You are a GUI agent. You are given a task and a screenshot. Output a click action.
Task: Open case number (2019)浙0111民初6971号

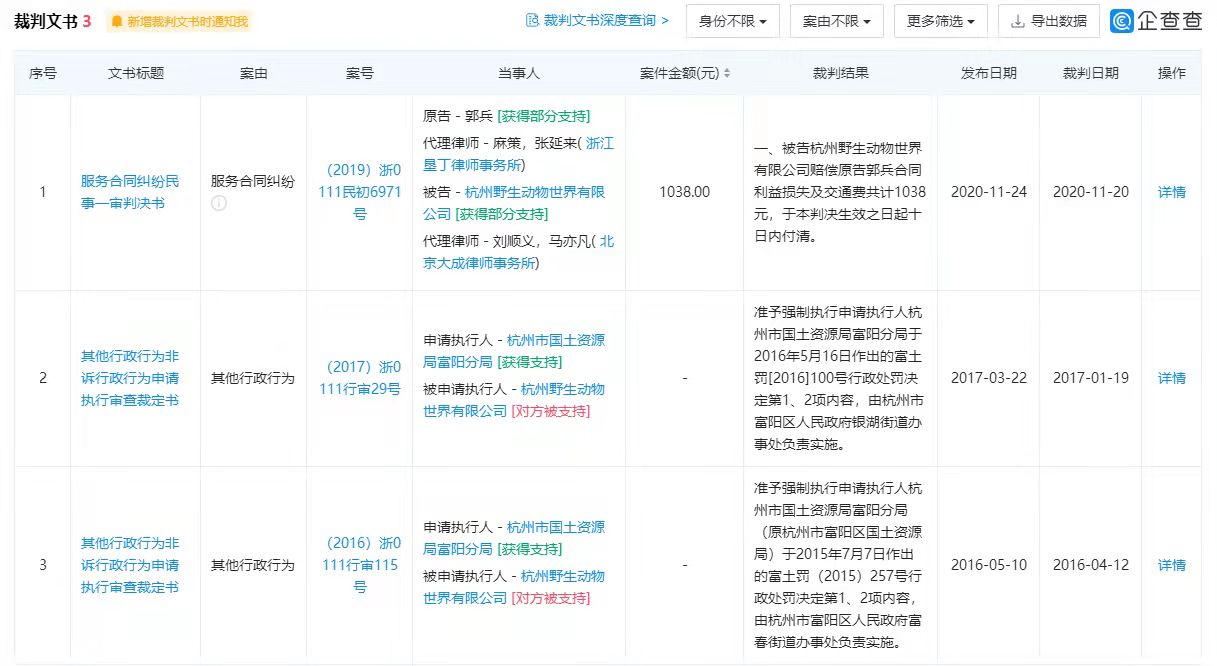(x=360, y=191)
